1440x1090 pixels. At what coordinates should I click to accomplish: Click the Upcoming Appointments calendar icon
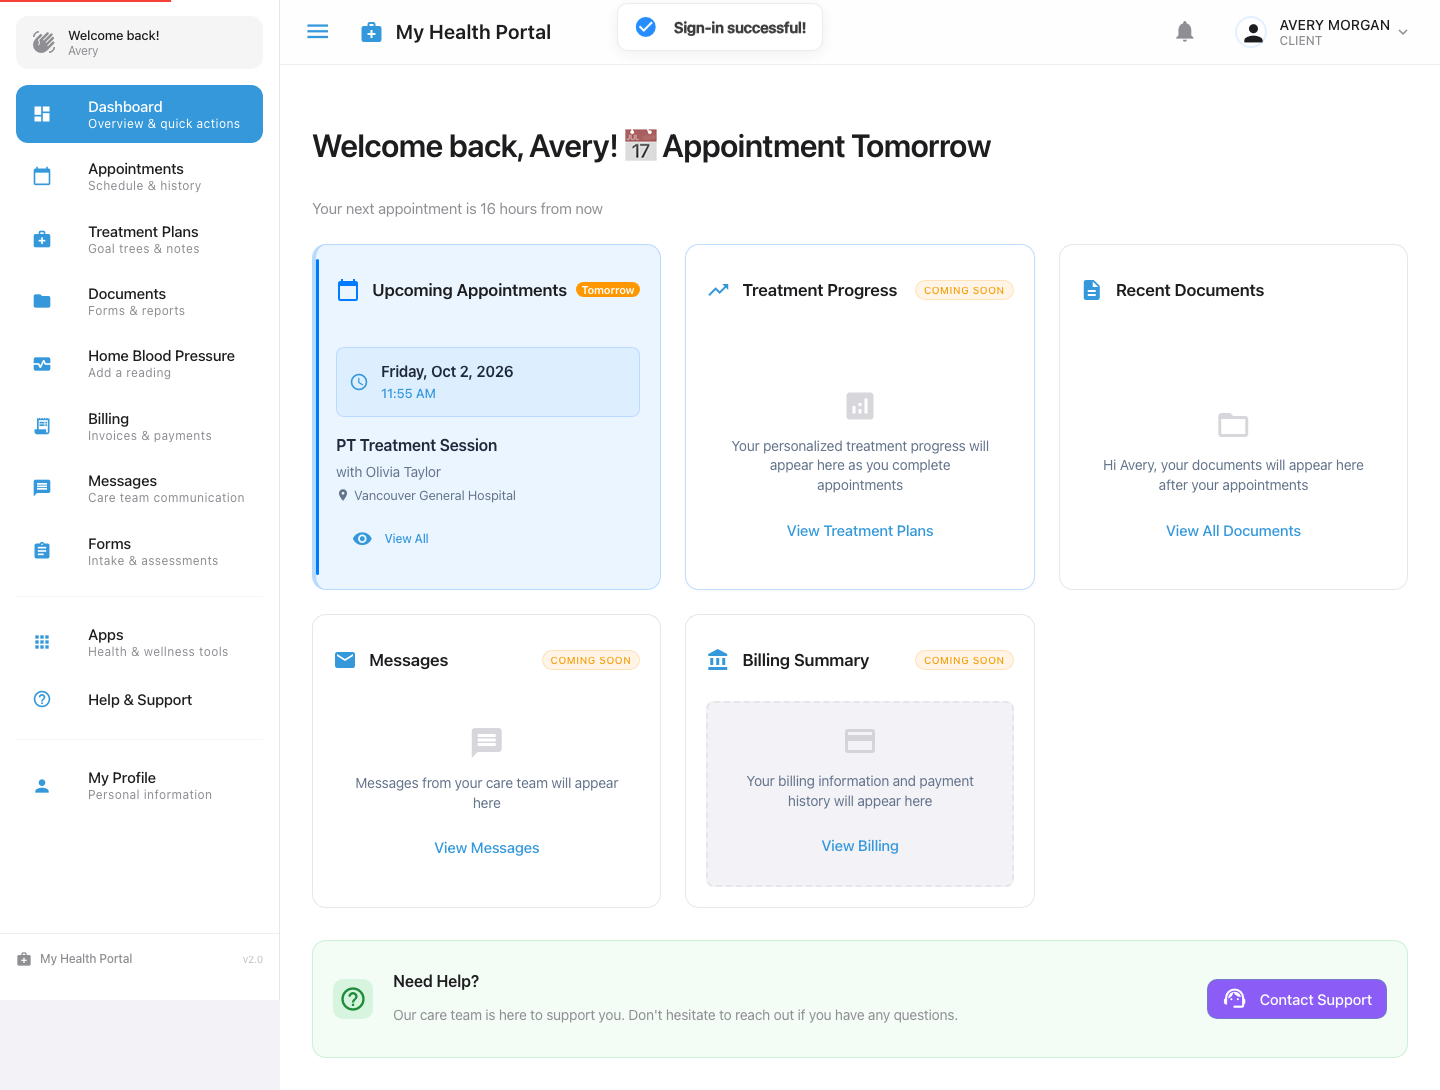coord(348,290)
